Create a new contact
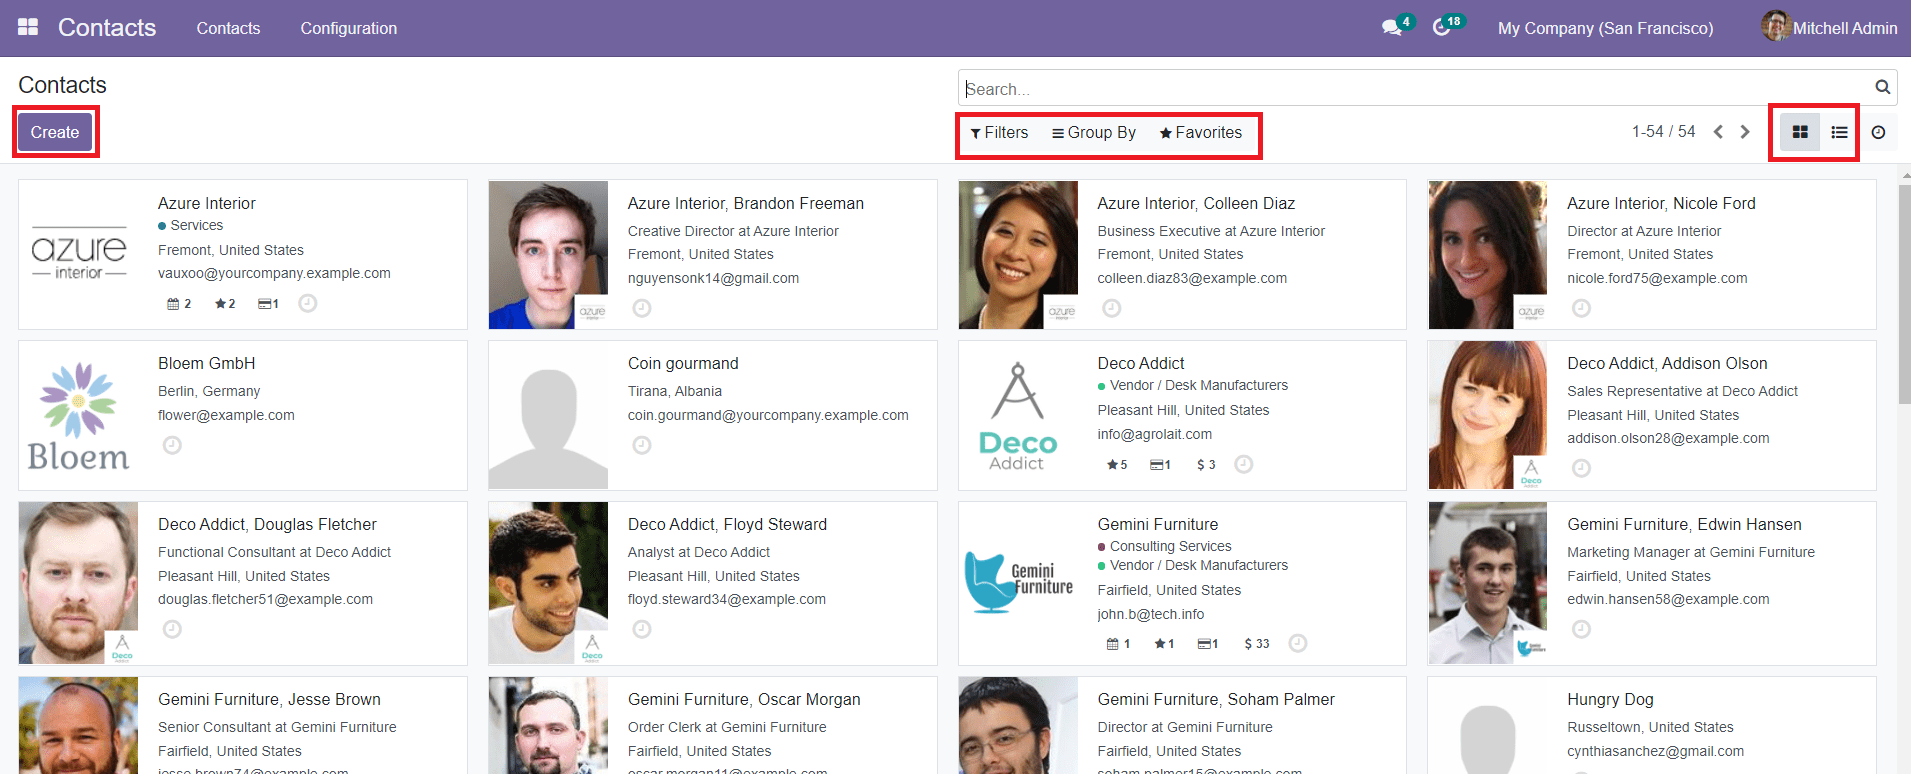The width and height of the screenshot is (1911, 774). pyautogui.click(x=55, y=132)
